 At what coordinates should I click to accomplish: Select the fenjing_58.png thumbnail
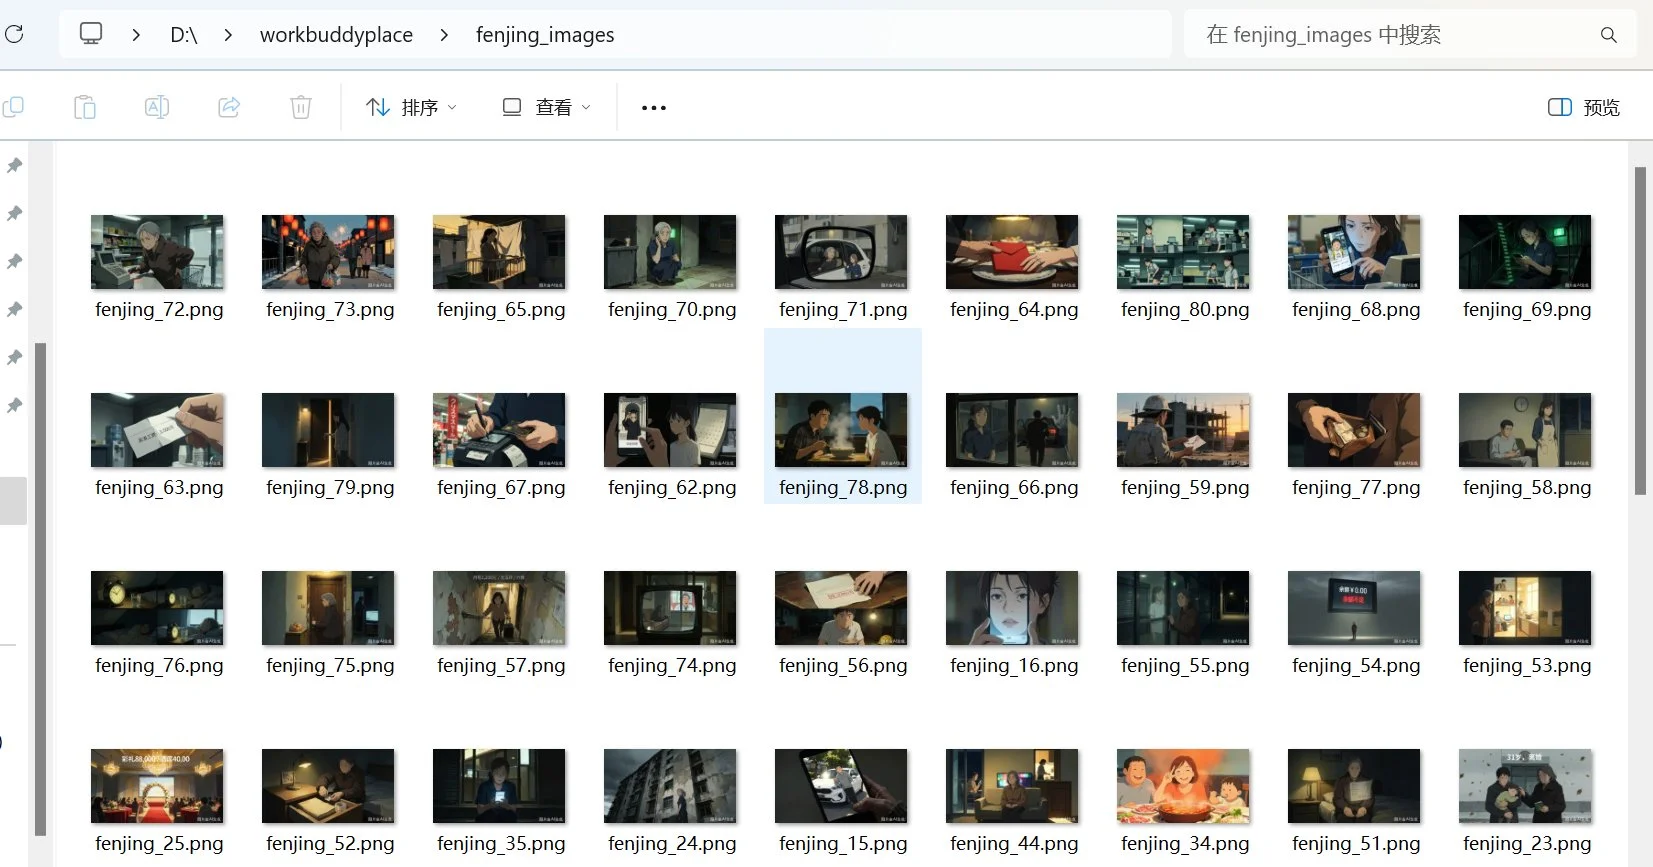1526,430
